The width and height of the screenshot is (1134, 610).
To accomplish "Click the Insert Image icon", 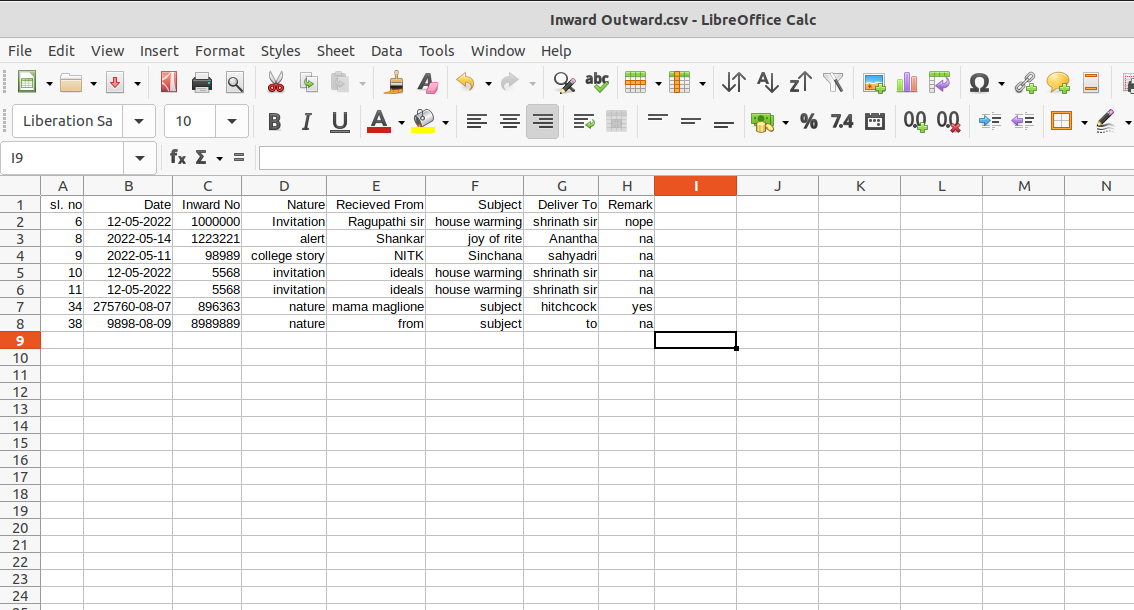I will point(874,83).
